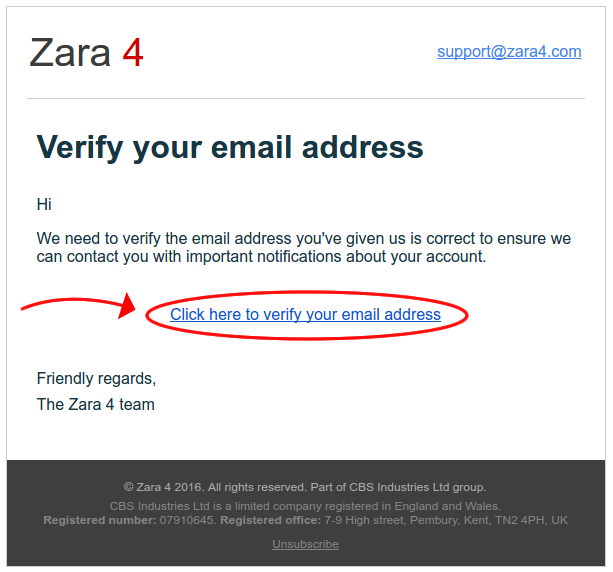Click the copyright symbol in footer

[x=128, y=487]
